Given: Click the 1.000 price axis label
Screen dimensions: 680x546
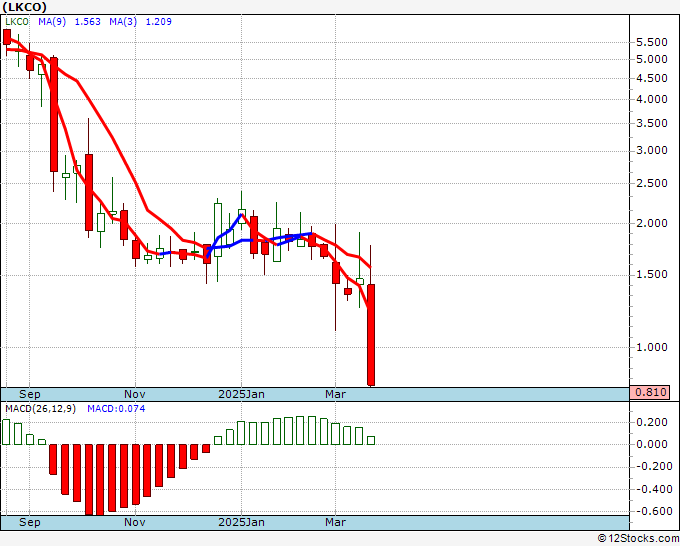Looking at the screenshot, I should (x=651, y=347).
